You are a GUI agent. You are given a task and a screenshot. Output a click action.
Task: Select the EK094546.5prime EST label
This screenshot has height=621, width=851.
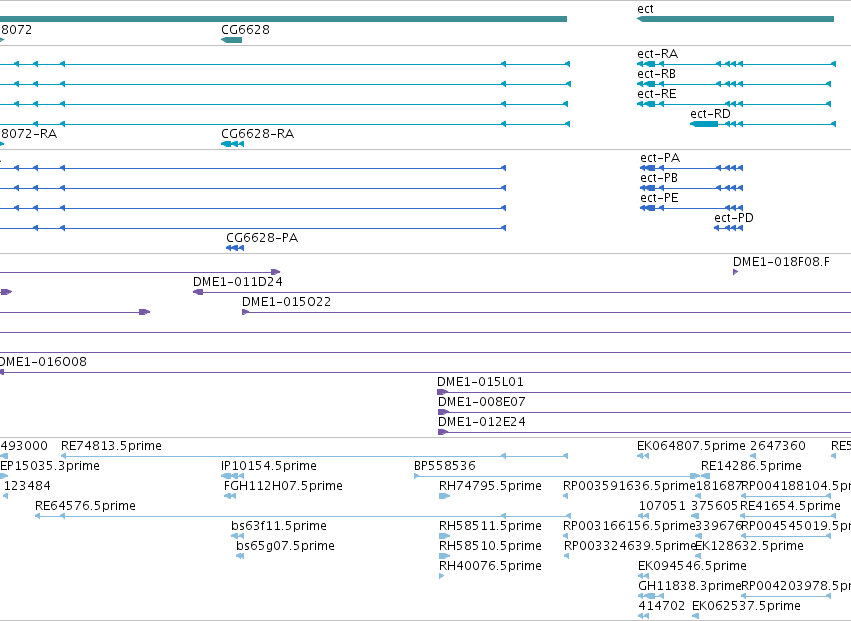[x=692, y=566]
